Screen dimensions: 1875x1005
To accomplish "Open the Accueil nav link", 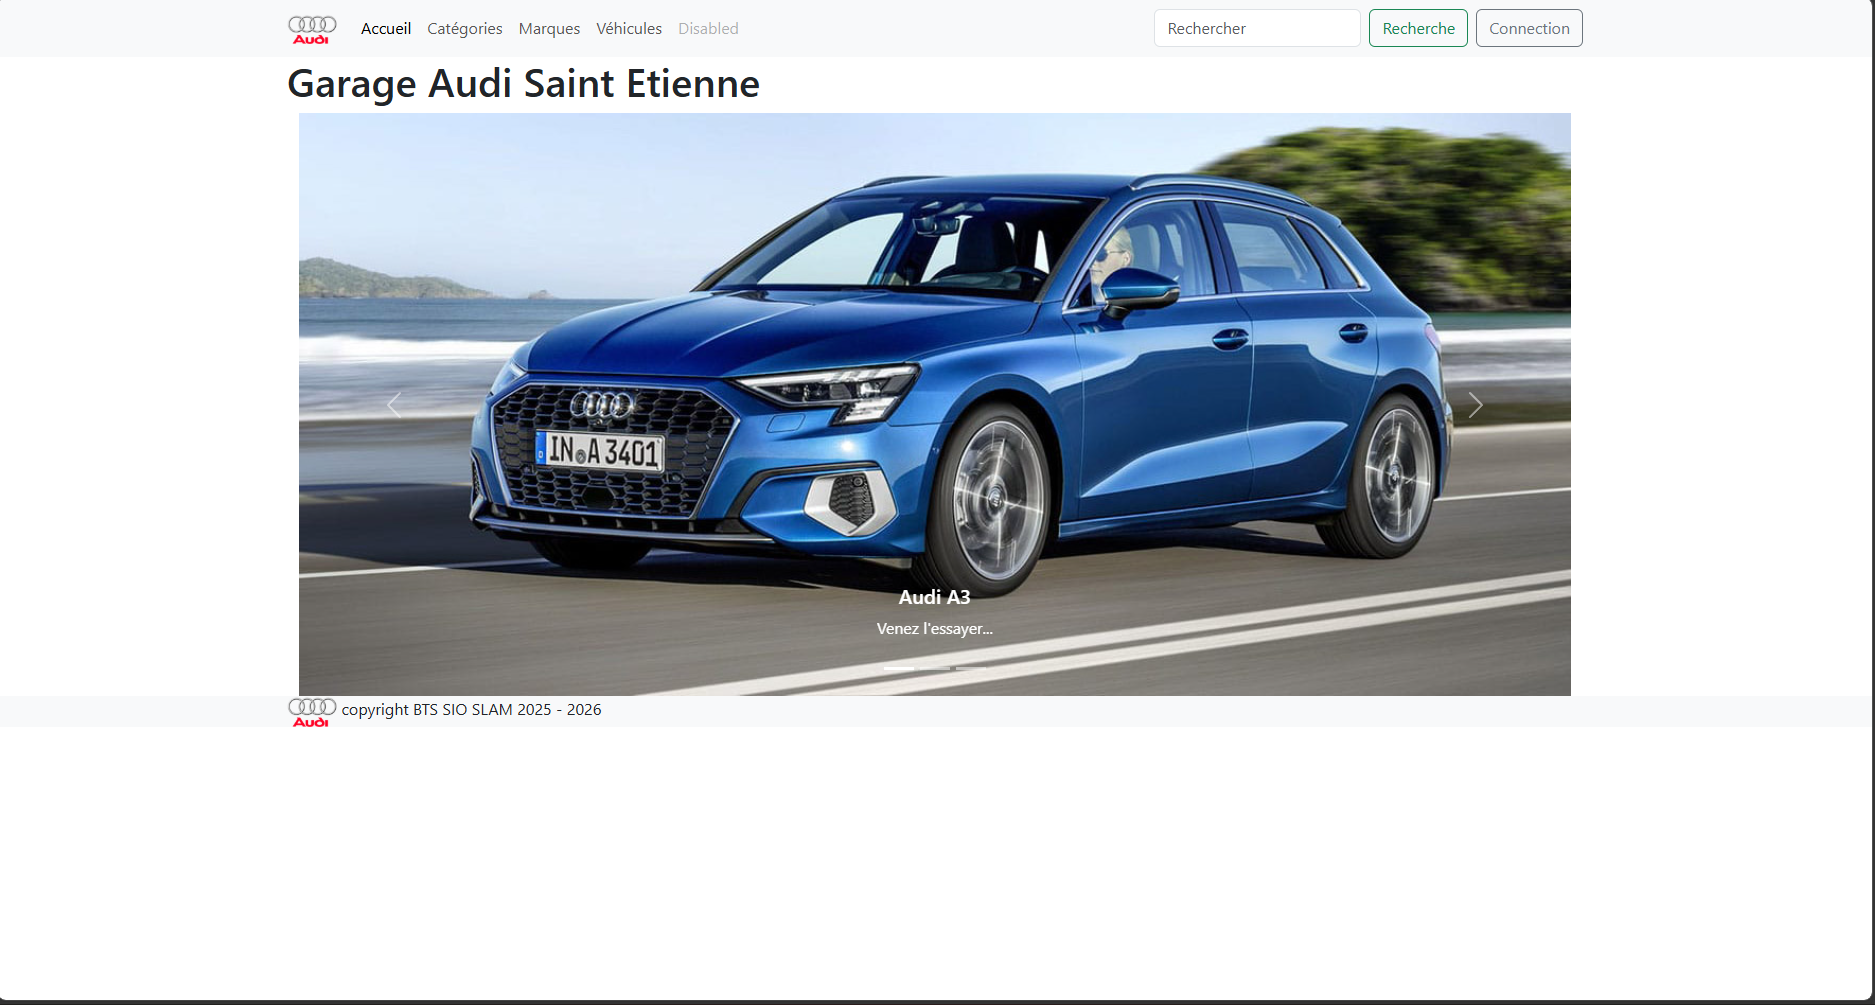I will click(x=386, y=29).
